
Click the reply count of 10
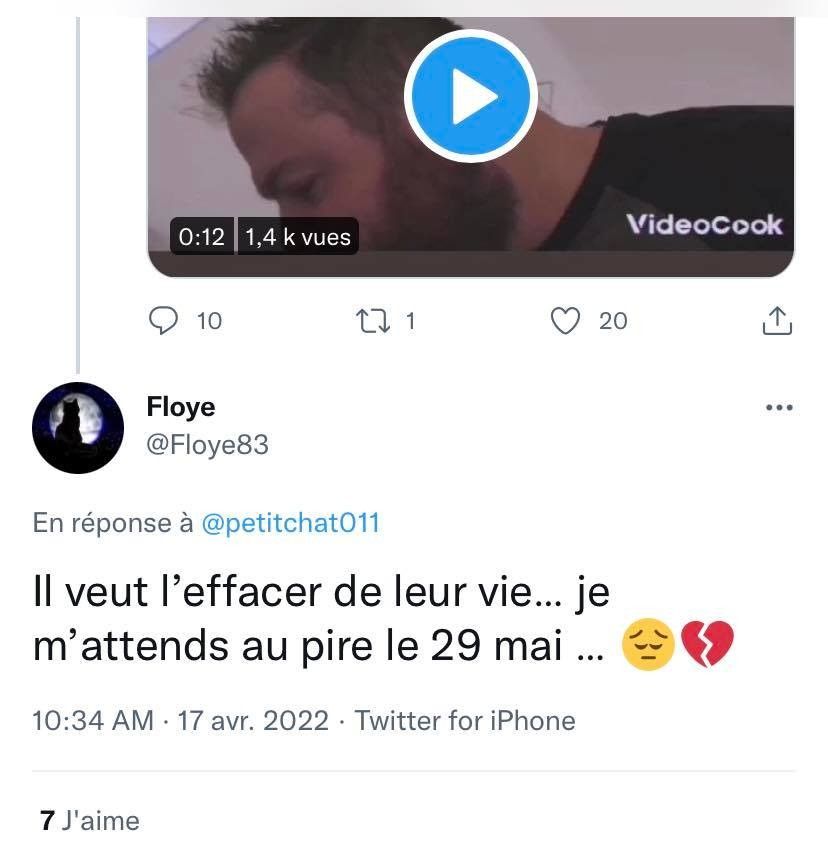tap(209, 321)
